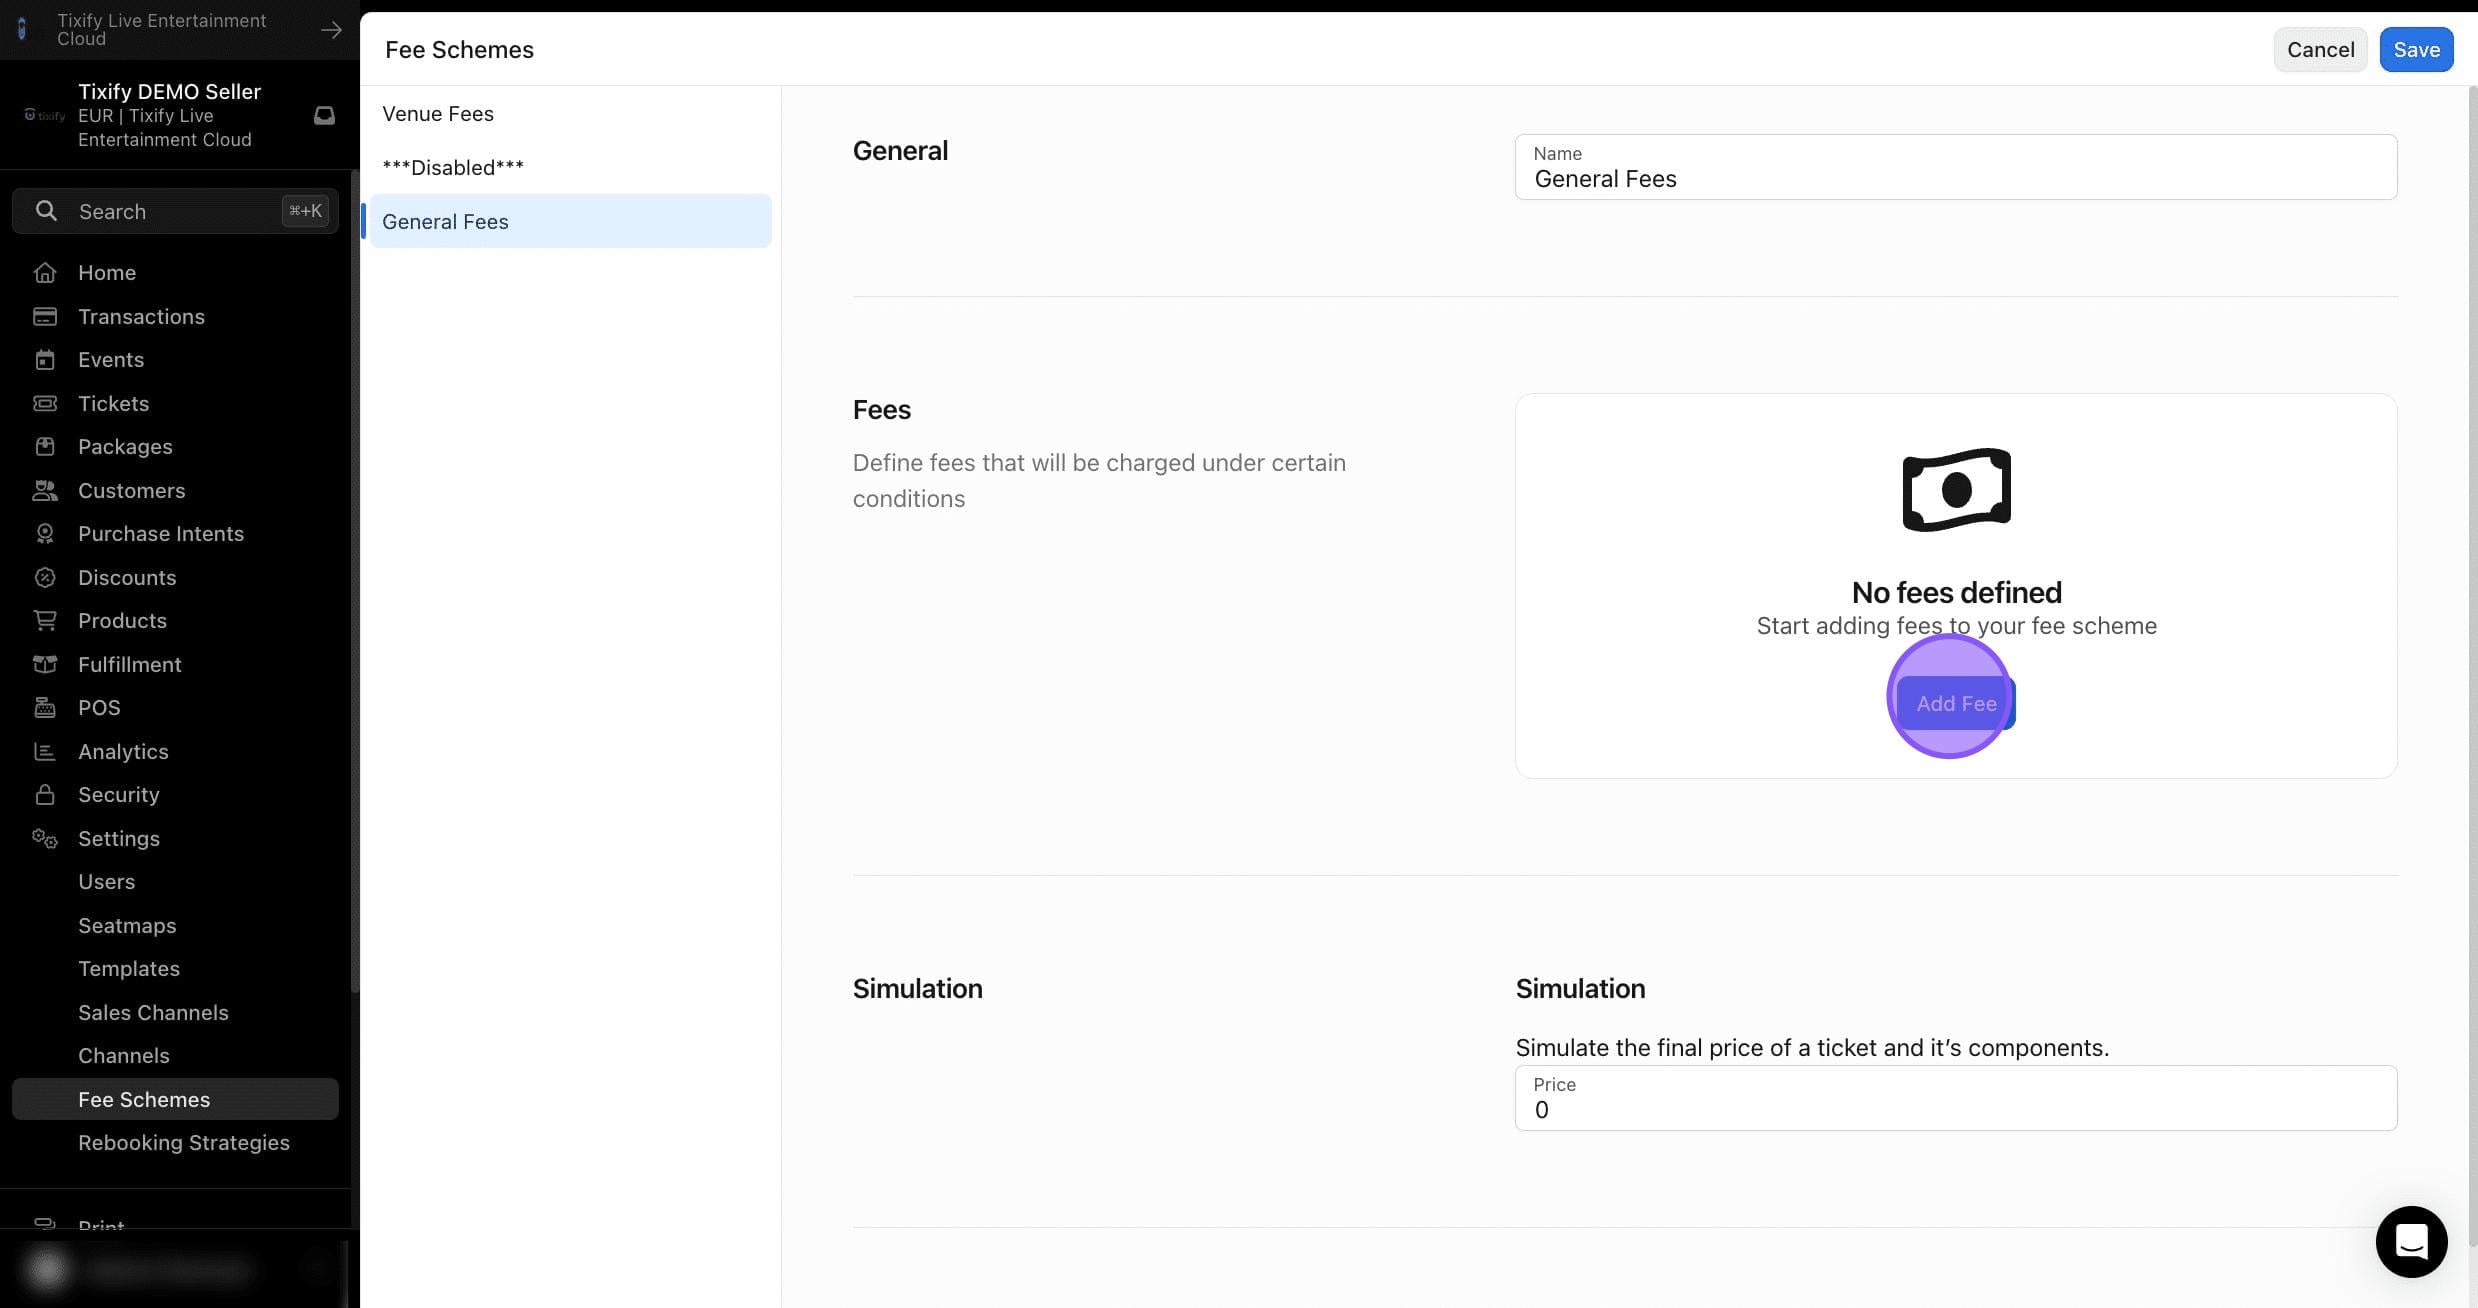The width and height of the screenshot is (2478, 1308).
Task: Click the Customers people icon
Action: point(45,491)
